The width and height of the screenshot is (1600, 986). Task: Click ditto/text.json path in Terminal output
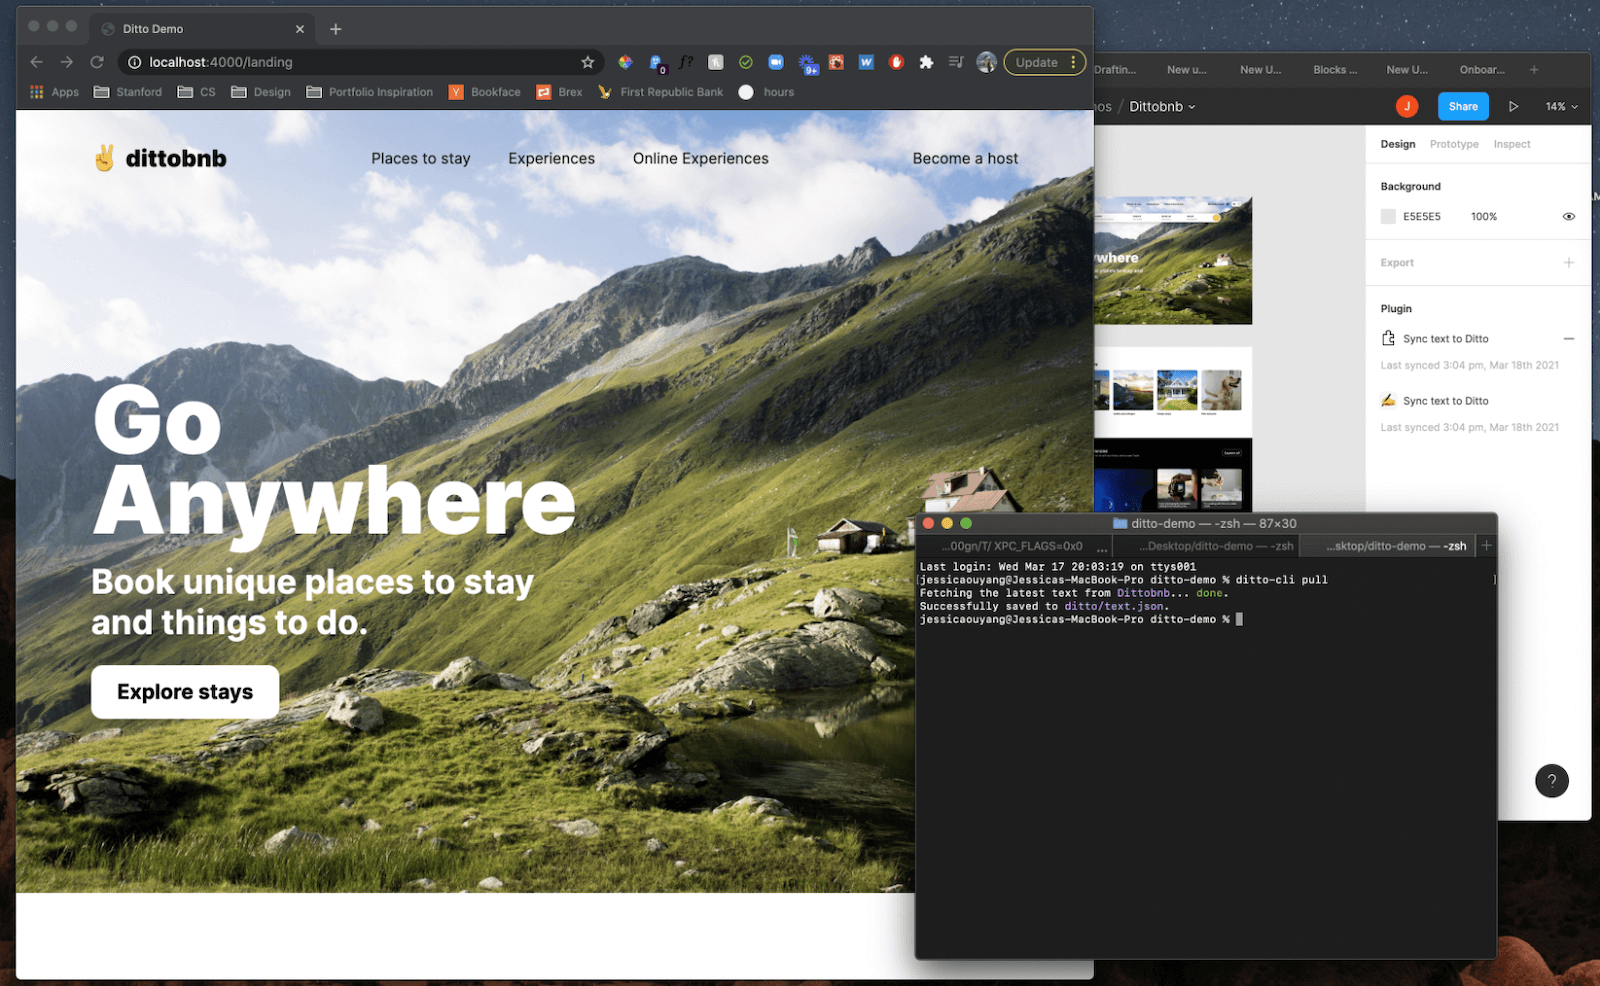[1114, 606]
